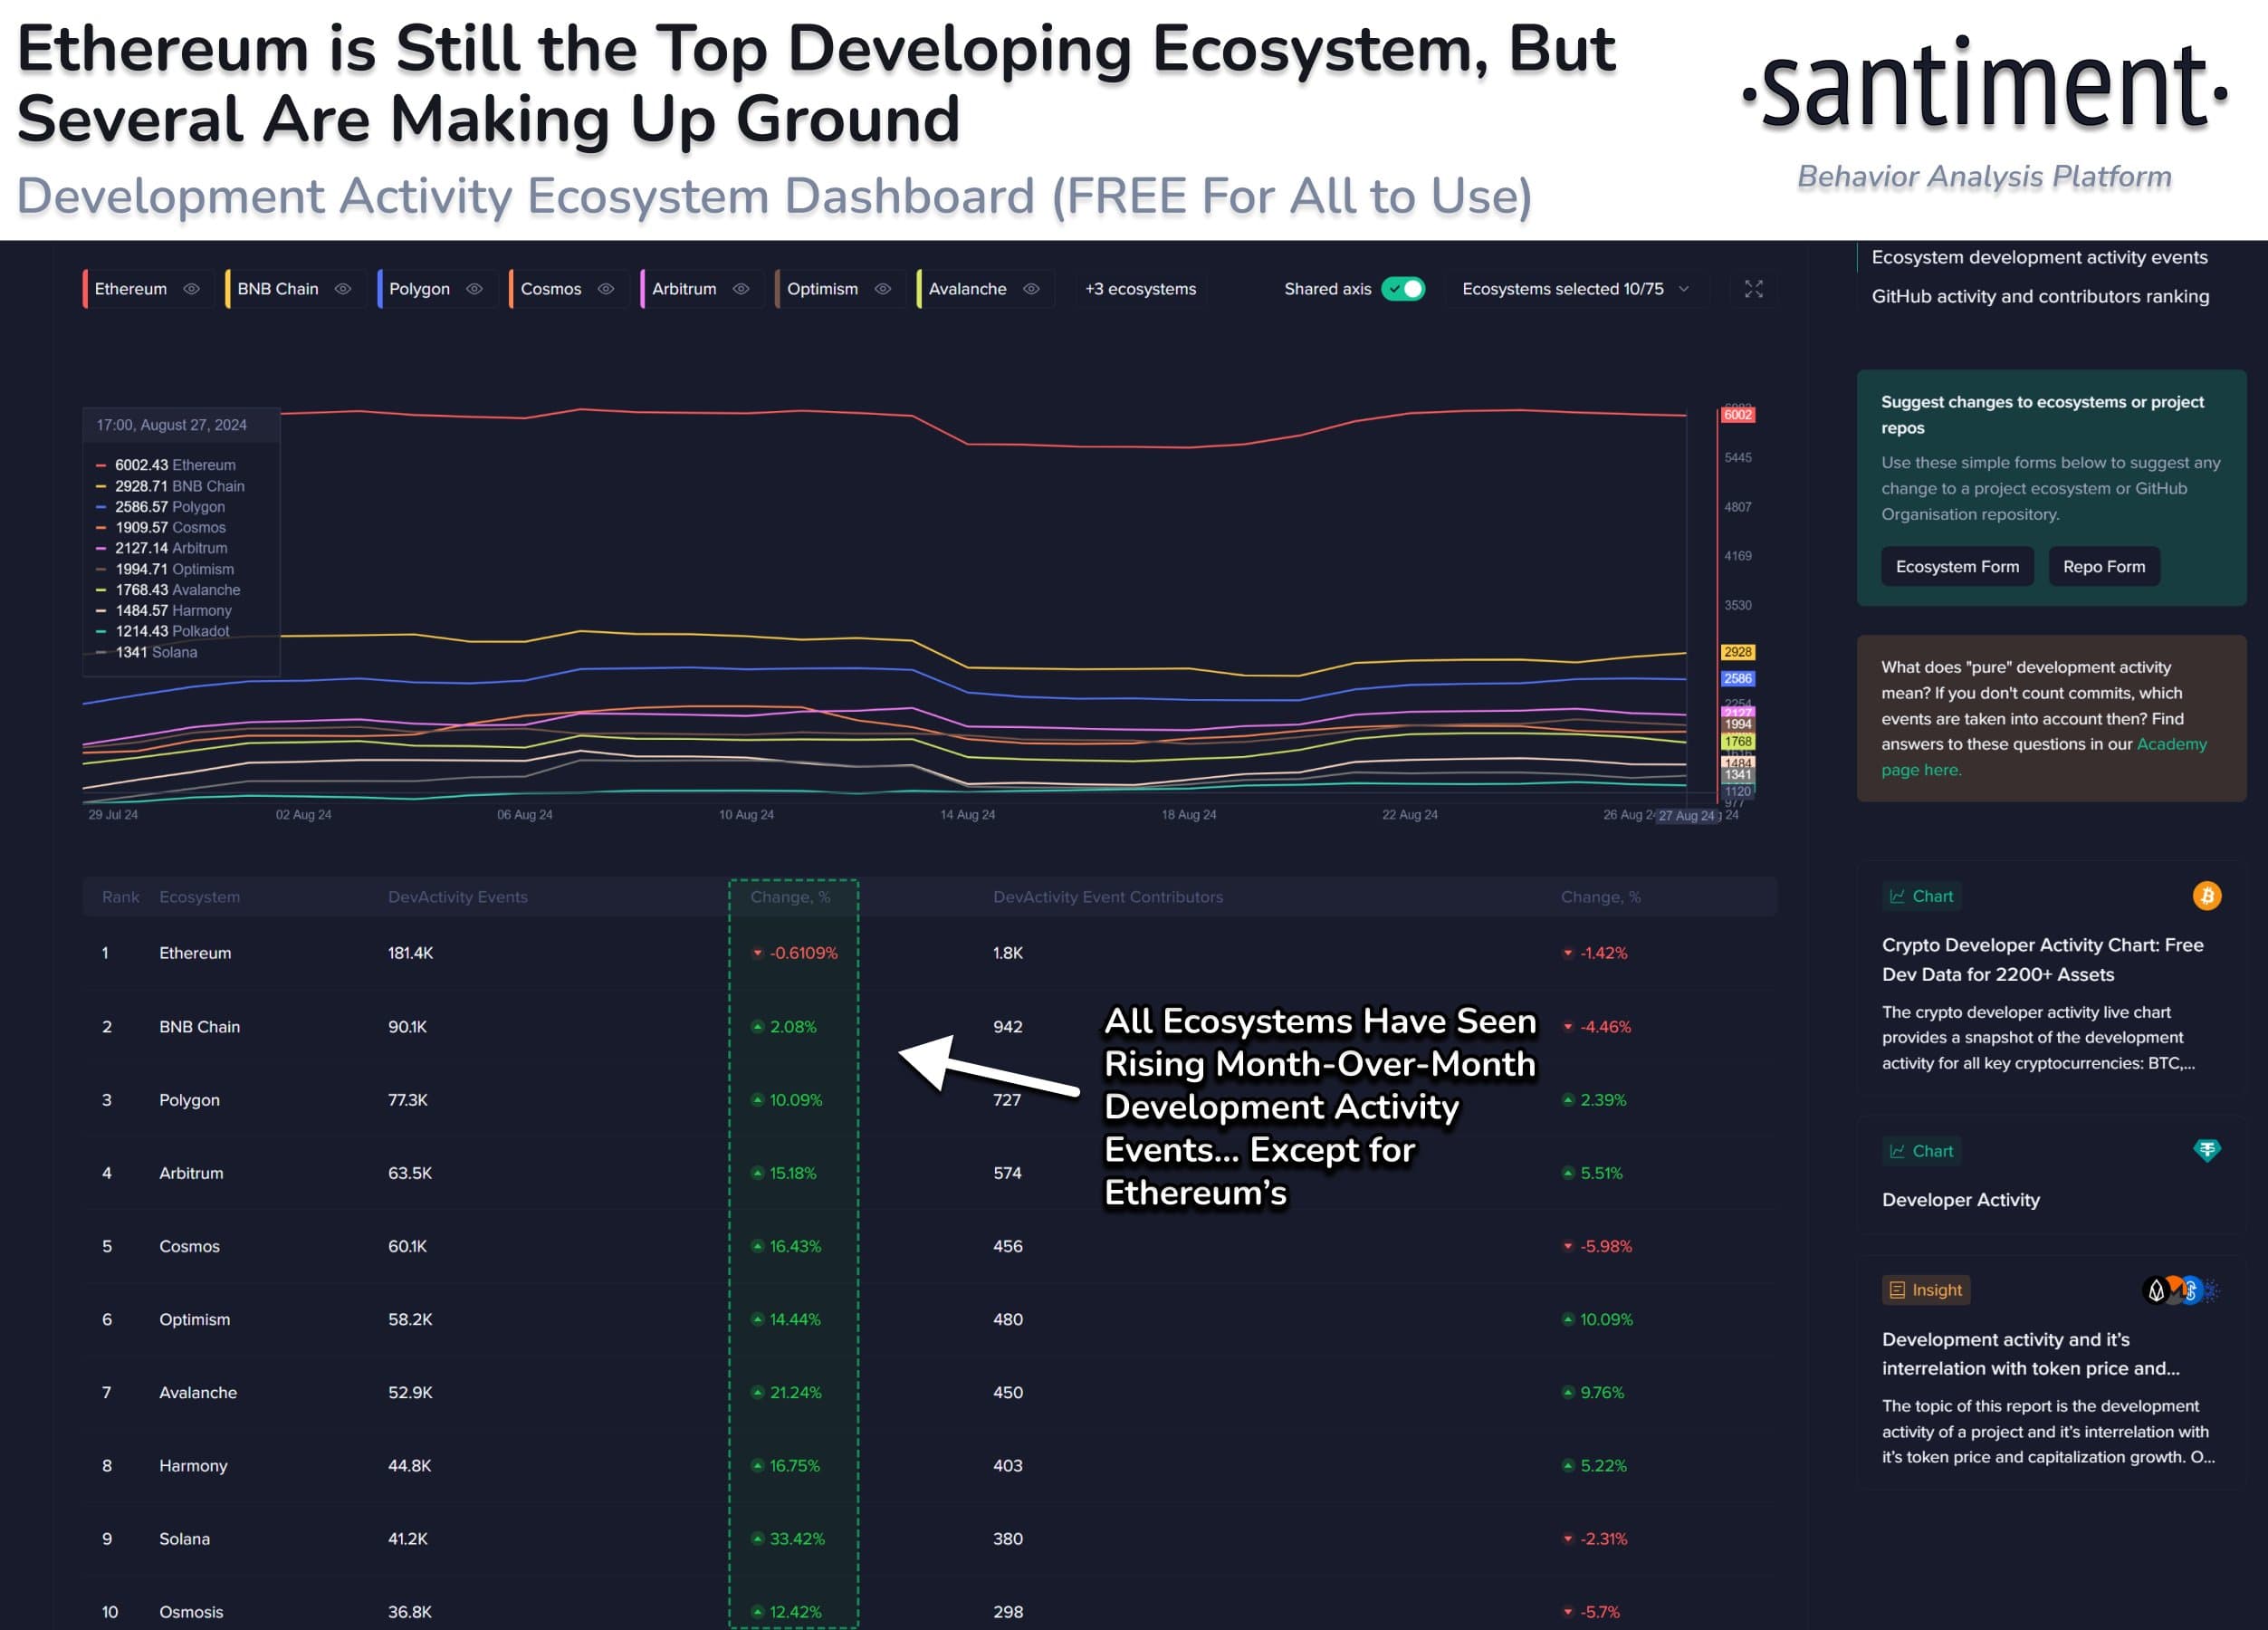Viewport: 2268px width, 1630px height.
Task: Click Cosmos row name in table
Action: (x=189, y=1246)
